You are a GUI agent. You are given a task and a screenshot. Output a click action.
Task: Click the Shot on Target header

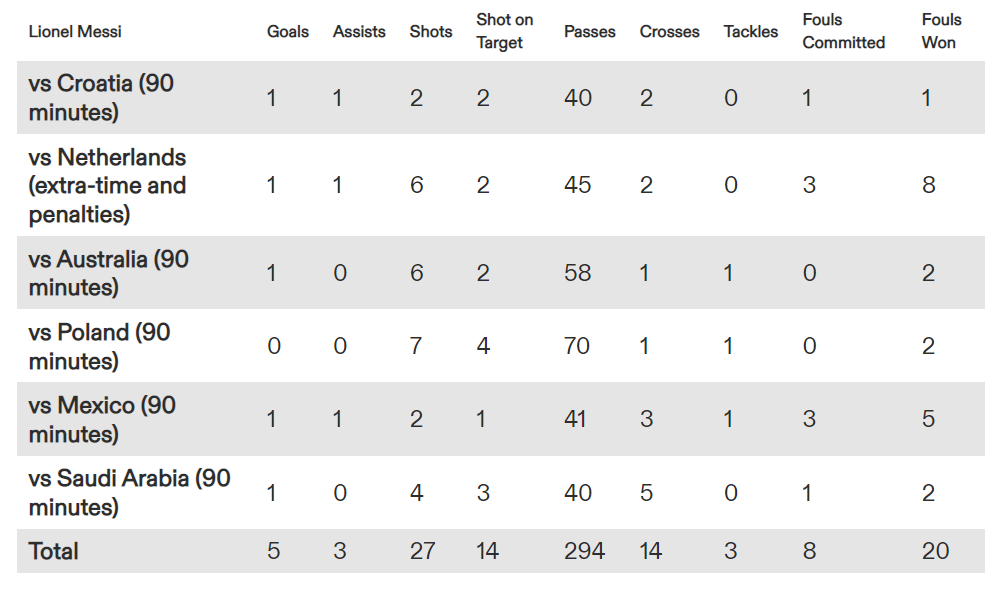(505, 31)
